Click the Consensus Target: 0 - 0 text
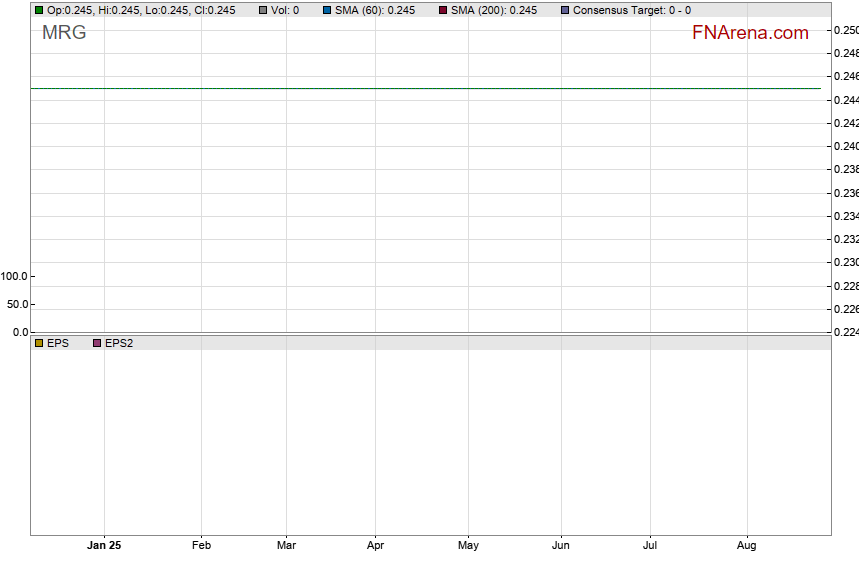The width and height of the screenshot is (859, 566). (x=631, y=10)
